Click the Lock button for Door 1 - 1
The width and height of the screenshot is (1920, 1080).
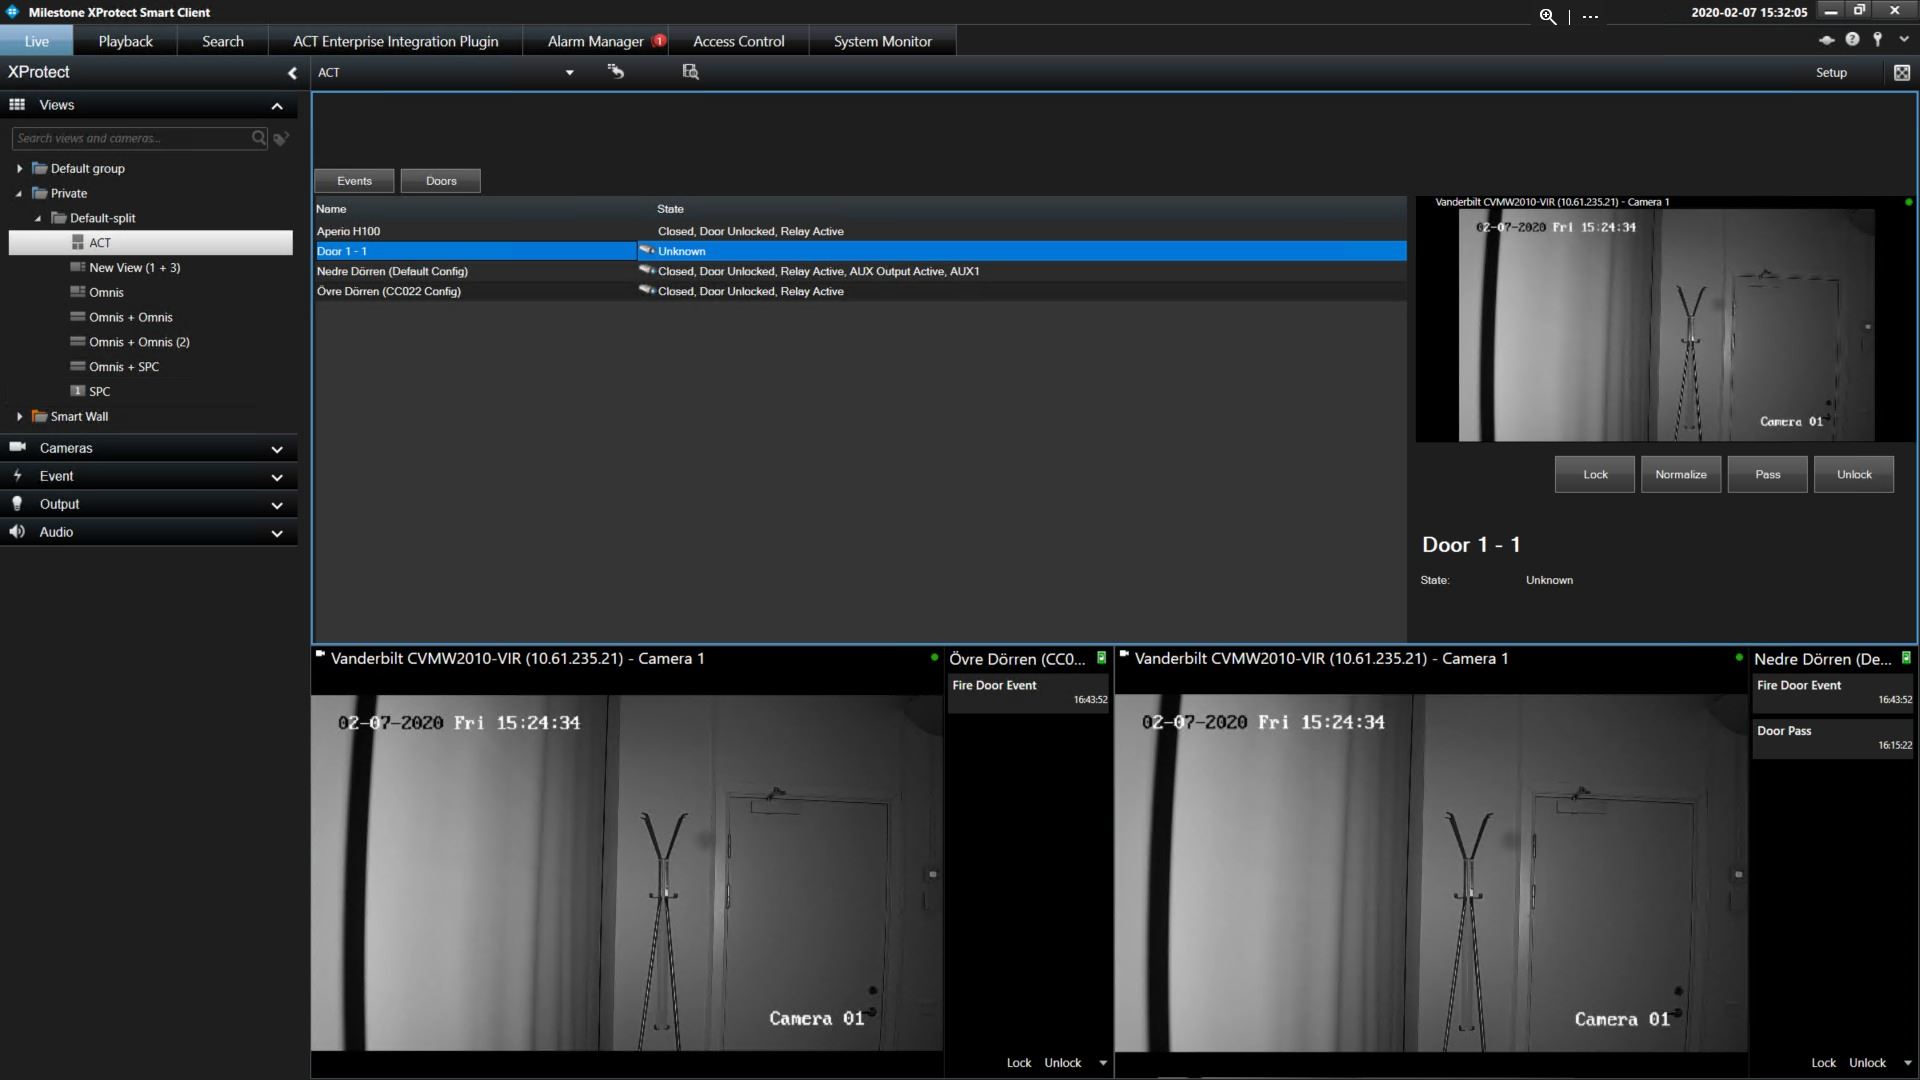click(1595, 474)
